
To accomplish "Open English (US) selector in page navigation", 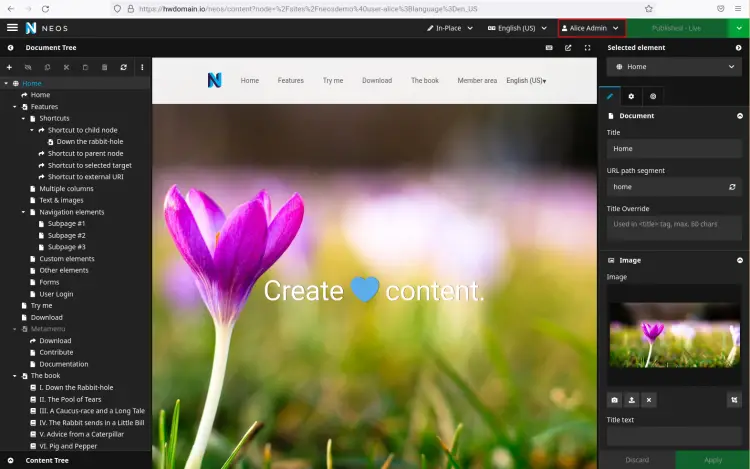I will [x=526, y=80].
